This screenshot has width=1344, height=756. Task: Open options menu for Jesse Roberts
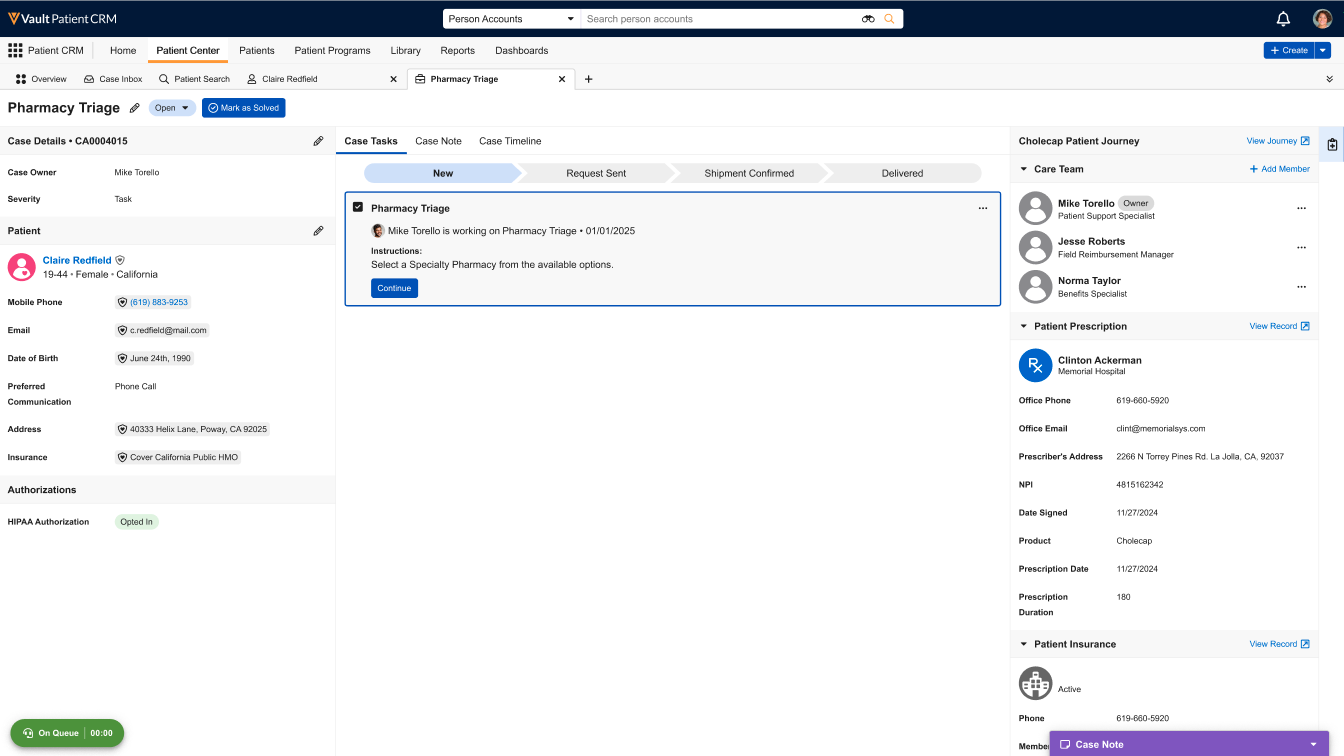coord(1301,248)
